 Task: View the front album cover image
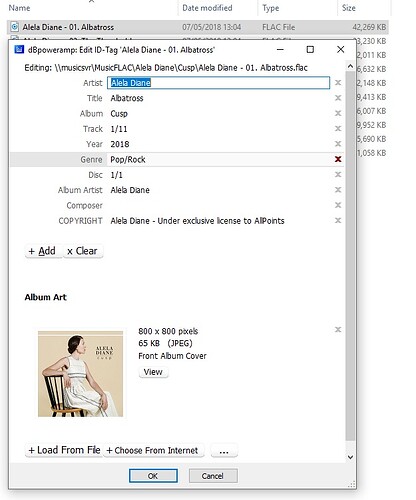point(153,372)
